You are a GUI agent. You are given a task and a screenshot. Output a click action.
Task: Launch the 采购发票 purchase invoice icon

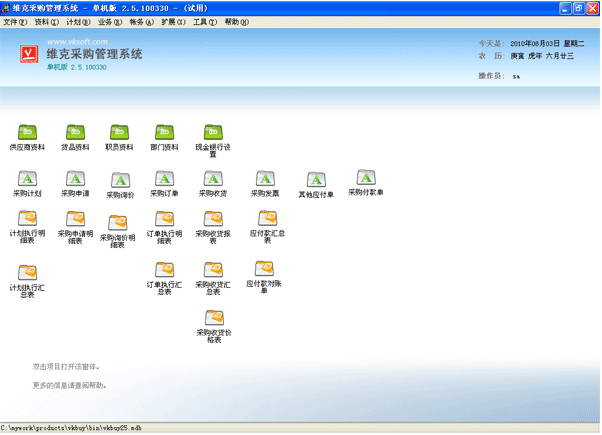pyautogui.click(x=265, y=184)
